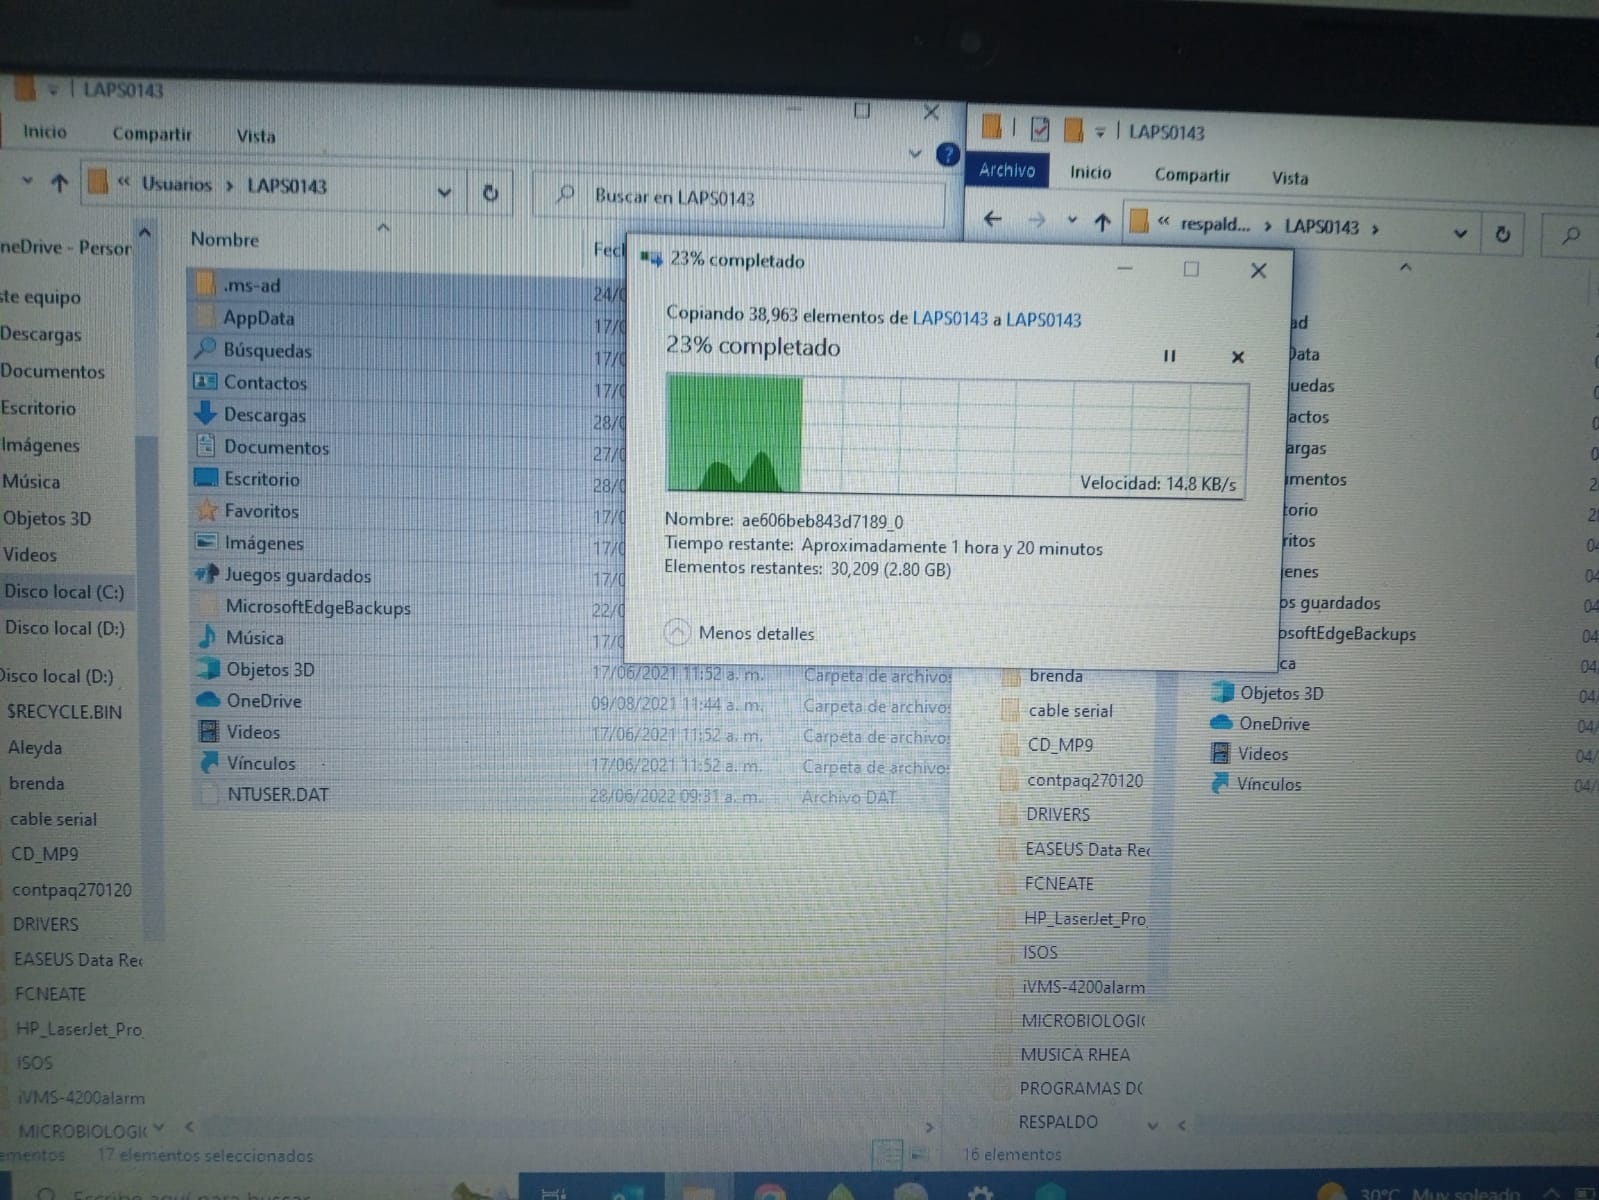This screenshot has height=1200, width=1599.
Task: Open the OneDrive folder in left list
Action: [263, 701]
